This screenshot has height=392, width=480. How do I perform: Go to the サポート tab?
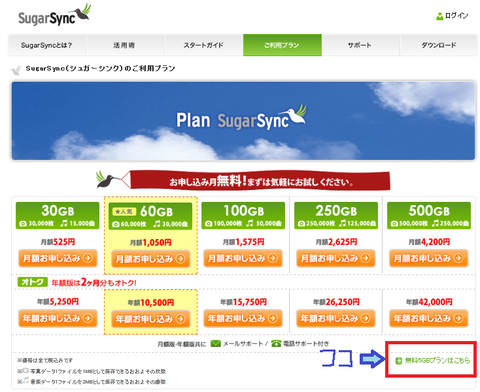(360, 45)
